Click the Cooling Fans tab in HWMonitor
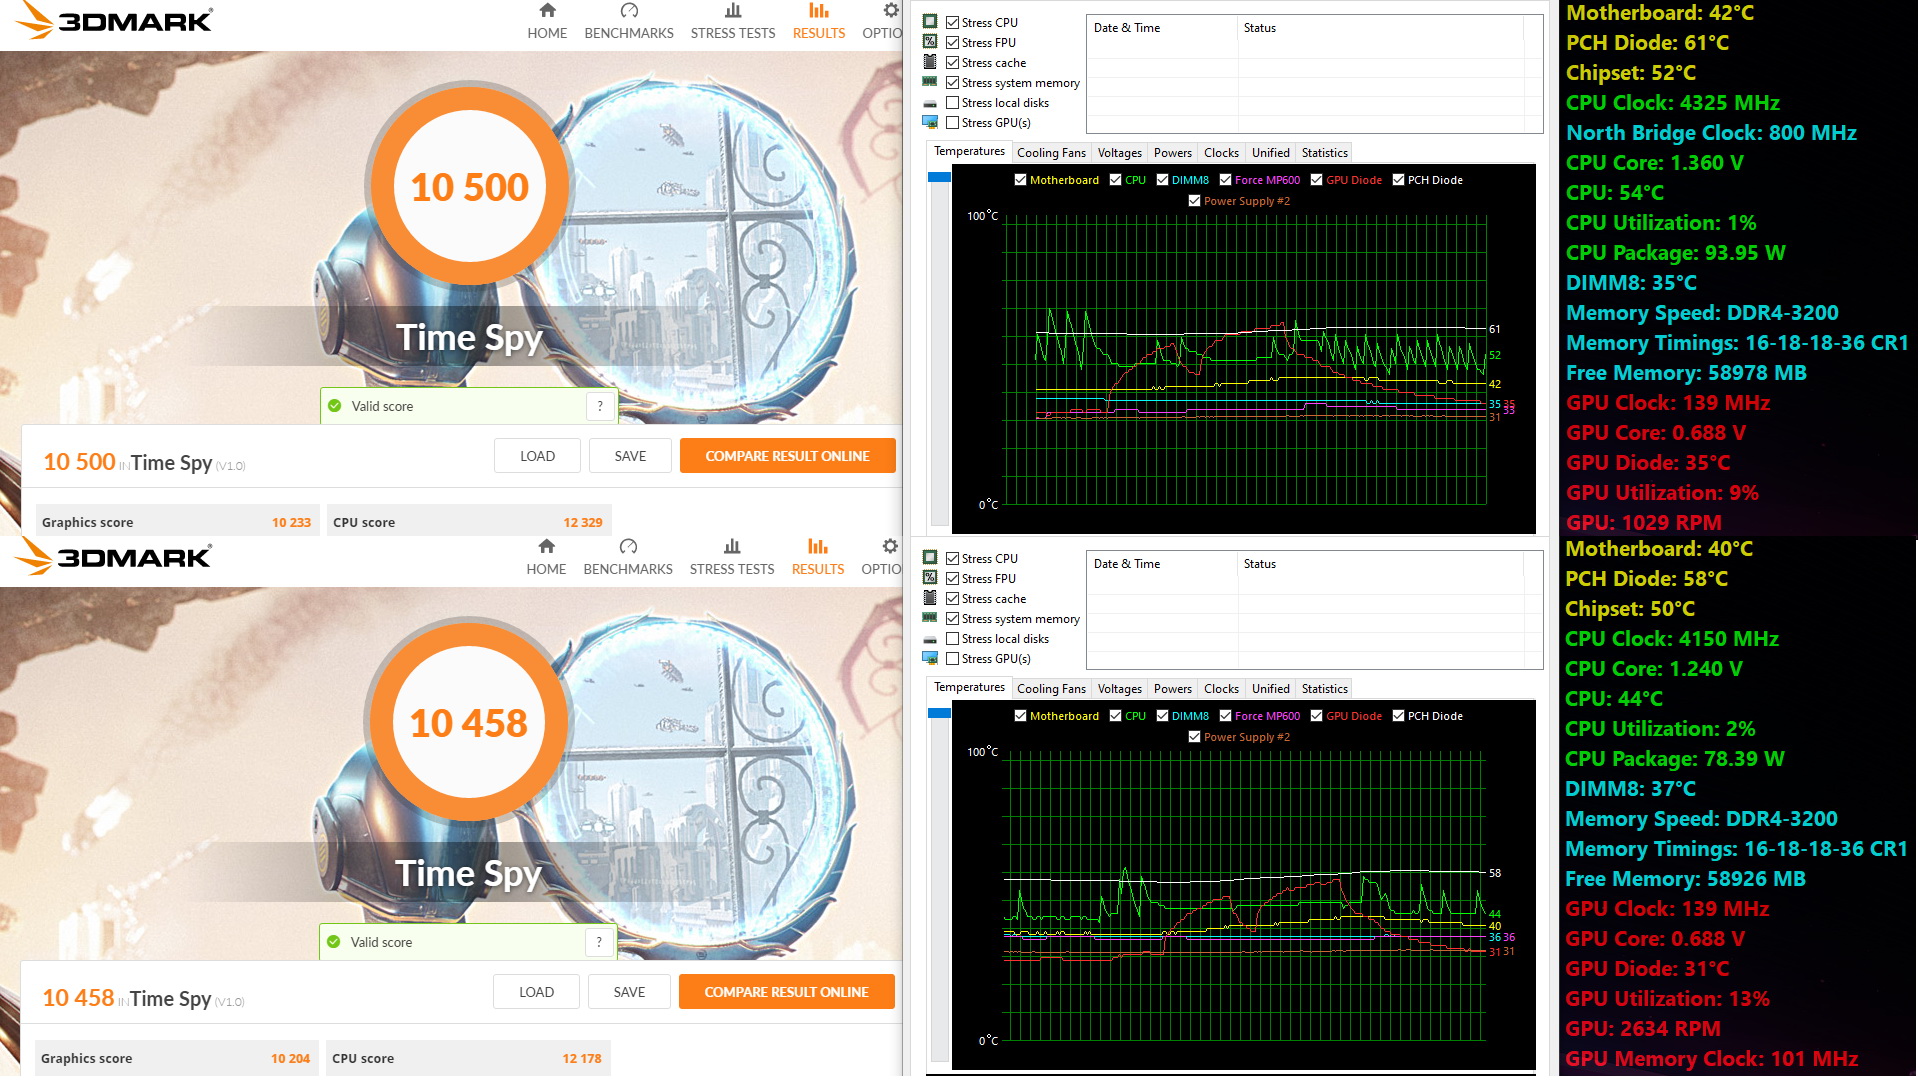This screenshot has height=1080, width=1920. point(1052,153)
